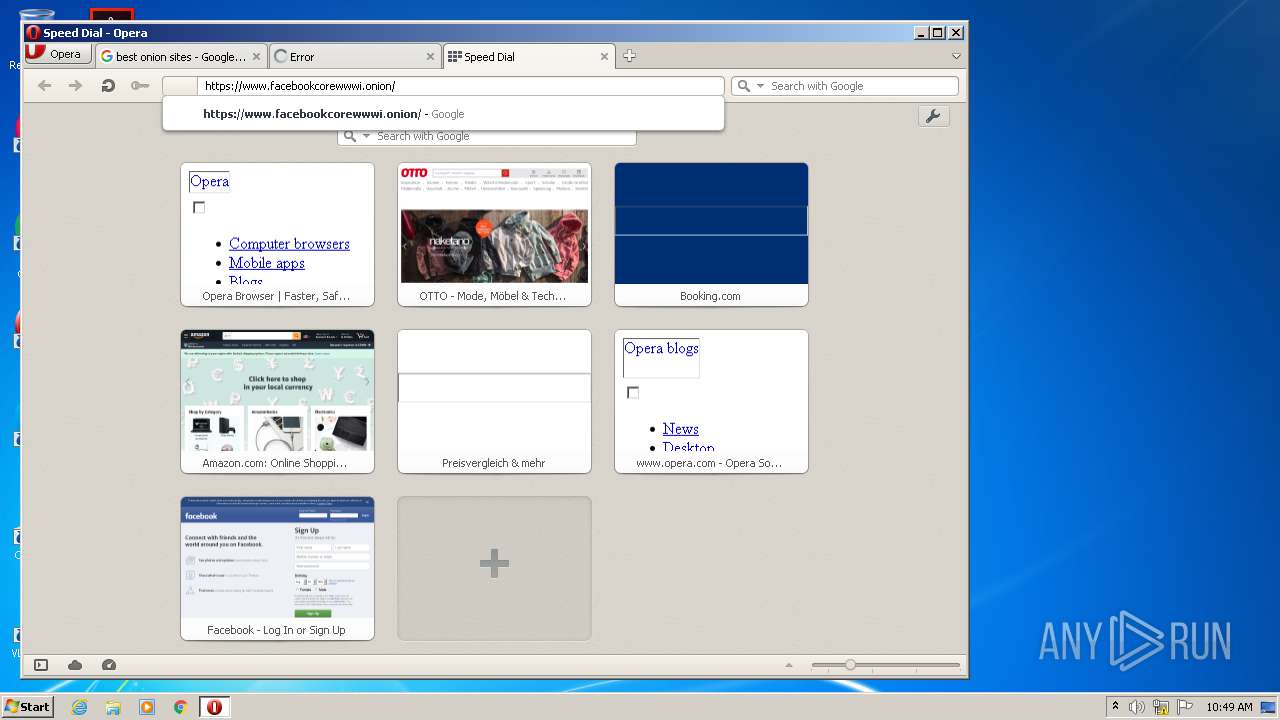Go forward with the Forward arrow
This screenshot has height=720, width=1280.
coord(75,86)
